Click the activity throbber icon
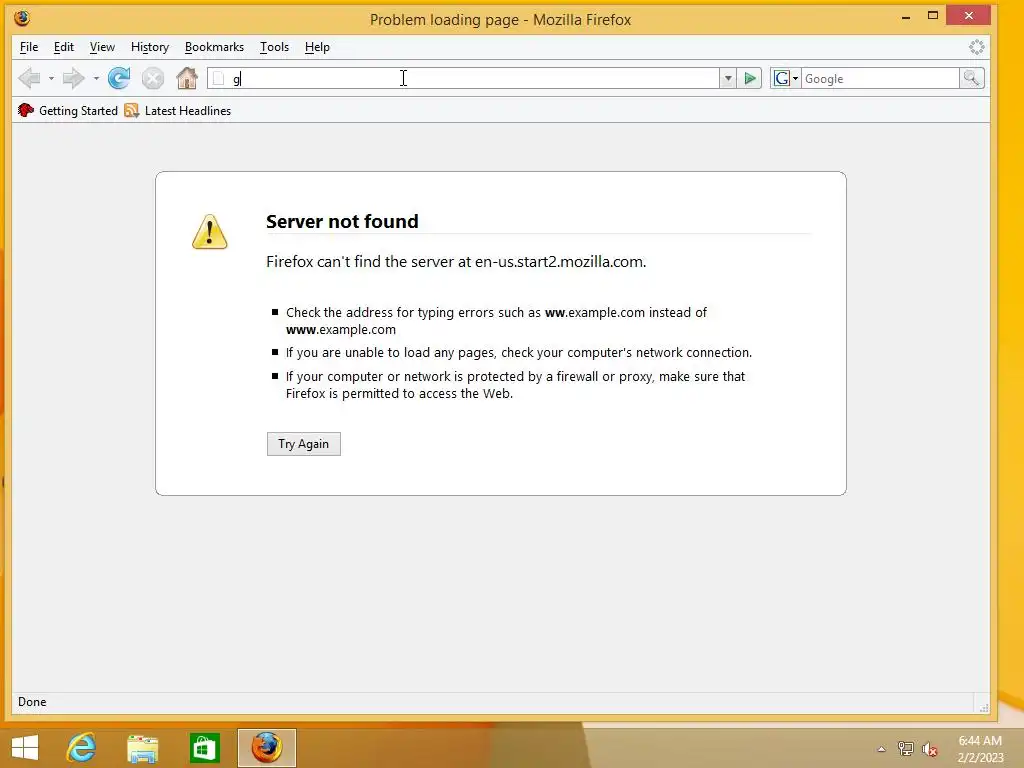1024x768 pixels. click(976, 47)
